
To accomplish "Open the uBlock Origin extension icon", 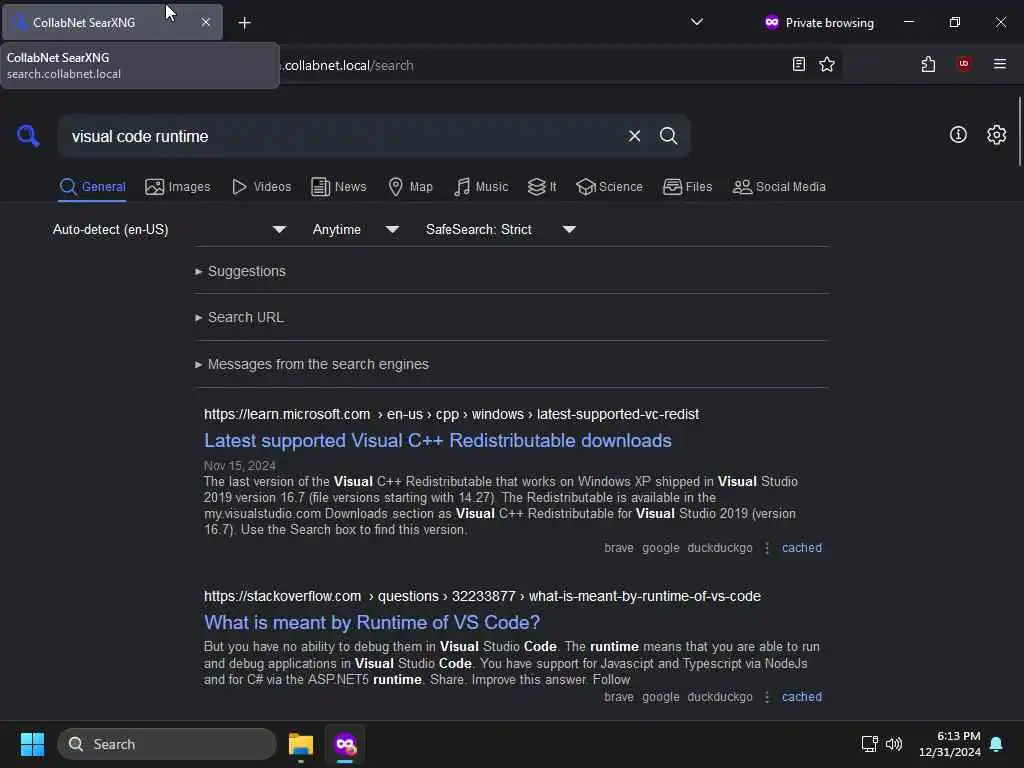I will click(x=963, y=64).
